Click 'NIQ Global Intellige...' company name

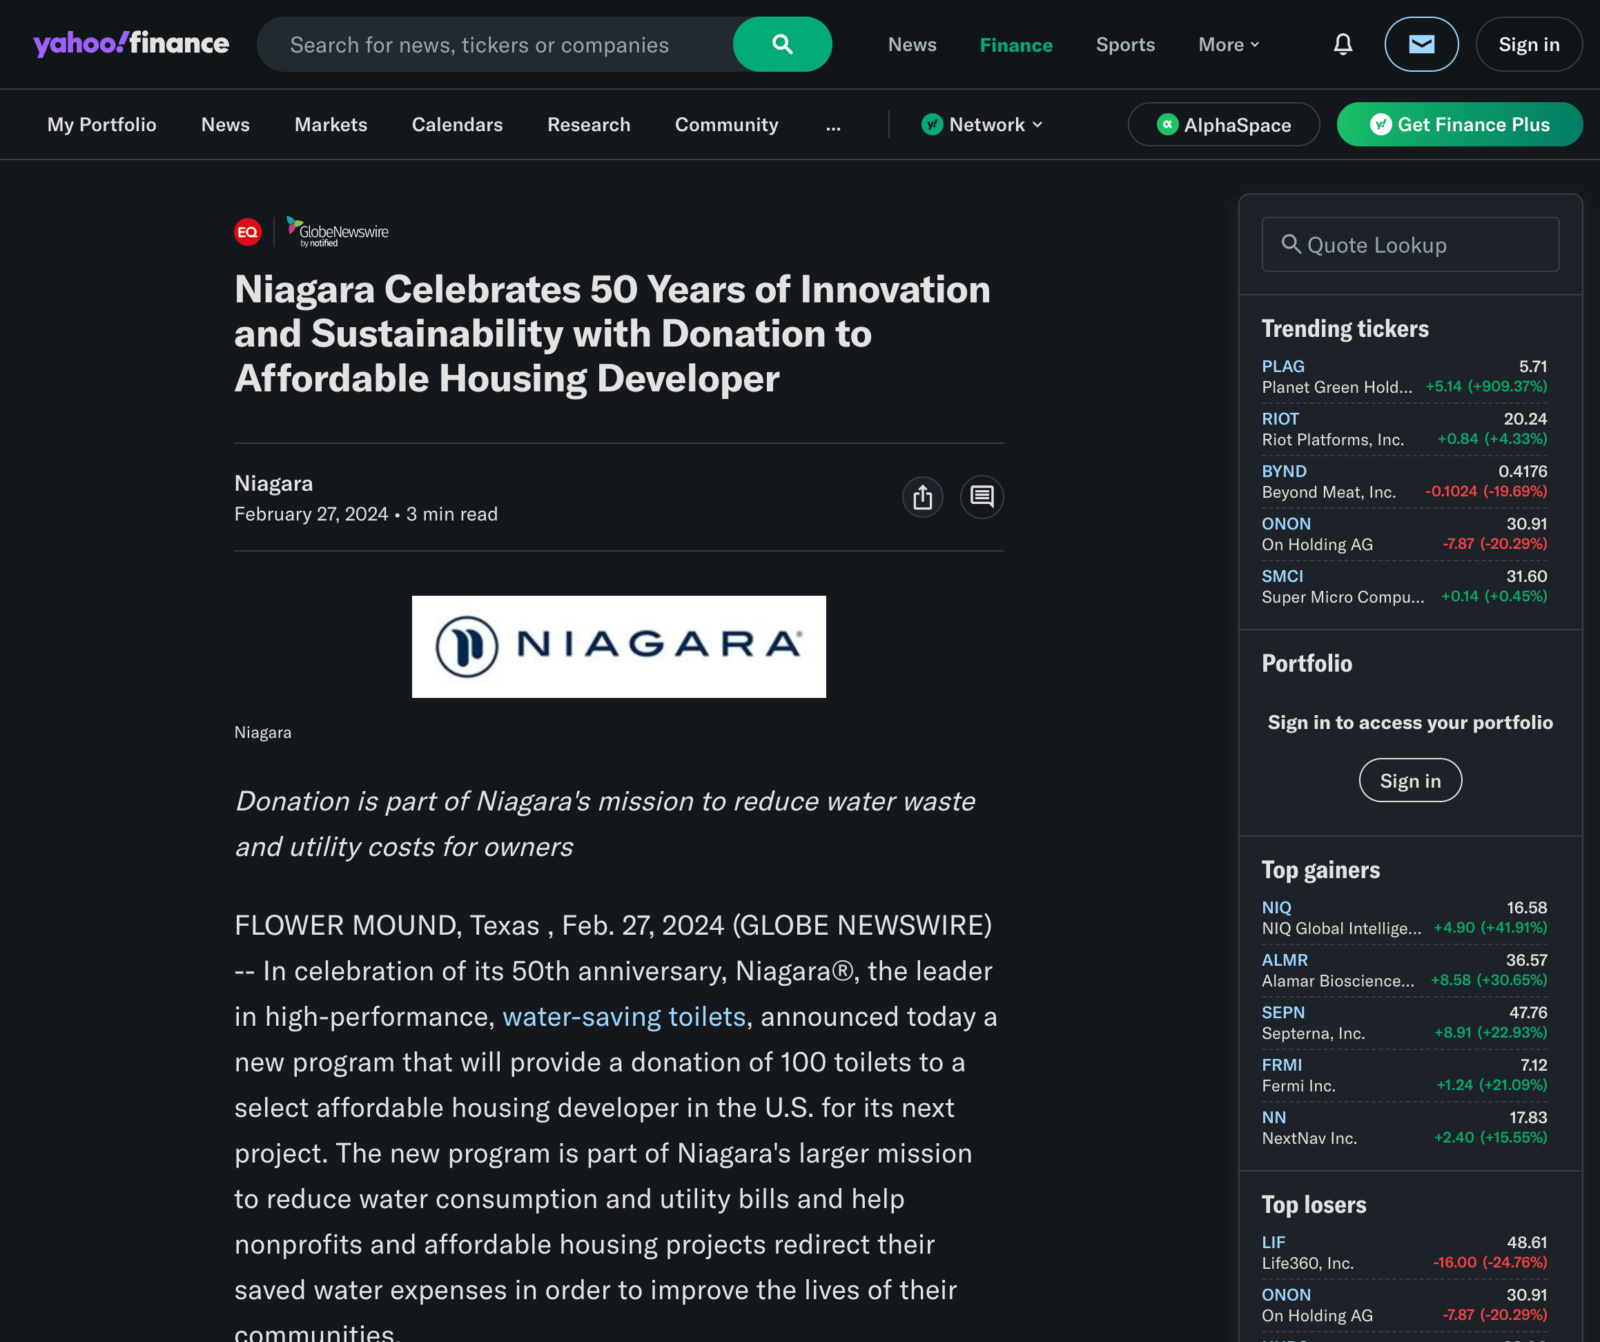(1341, 928)
